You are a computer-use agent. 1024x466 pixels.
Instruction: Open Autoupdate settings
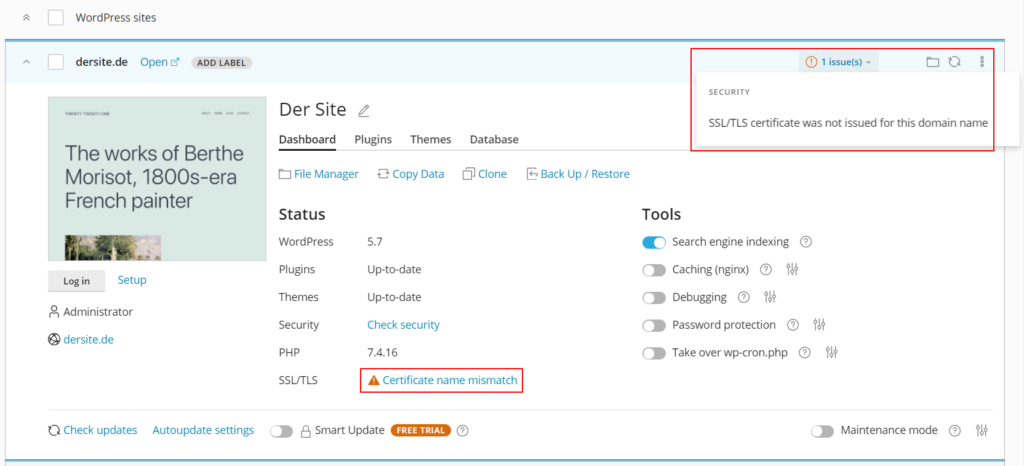pyautogui.click(x=203, y=430)
